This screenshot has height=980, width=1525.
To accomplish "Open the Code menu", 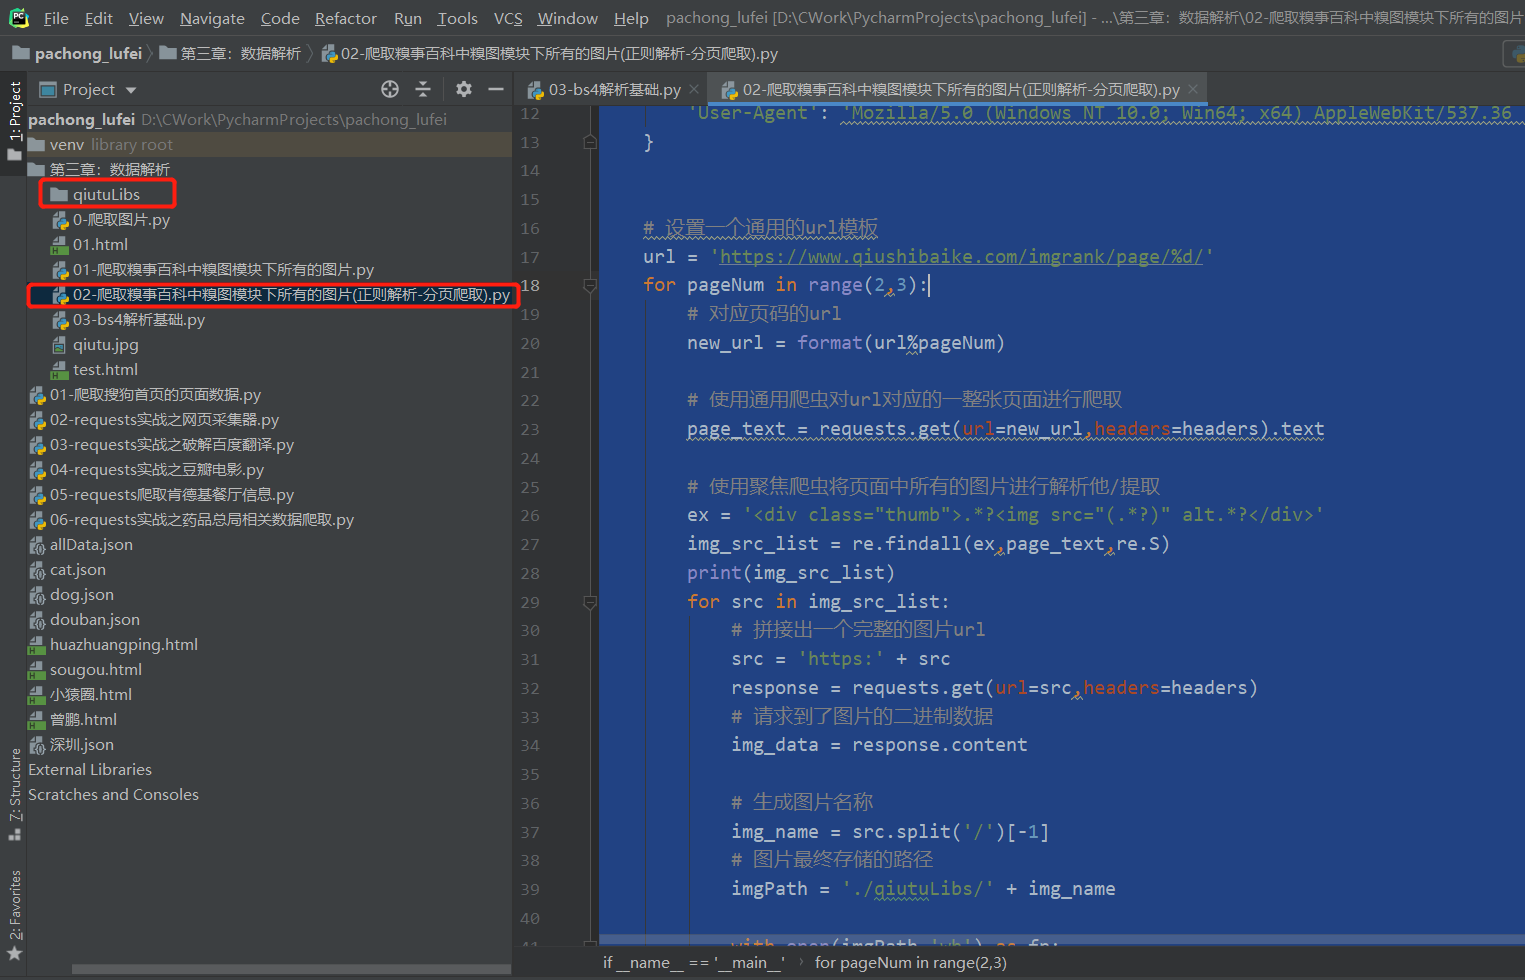I will [x=280, y=18].
